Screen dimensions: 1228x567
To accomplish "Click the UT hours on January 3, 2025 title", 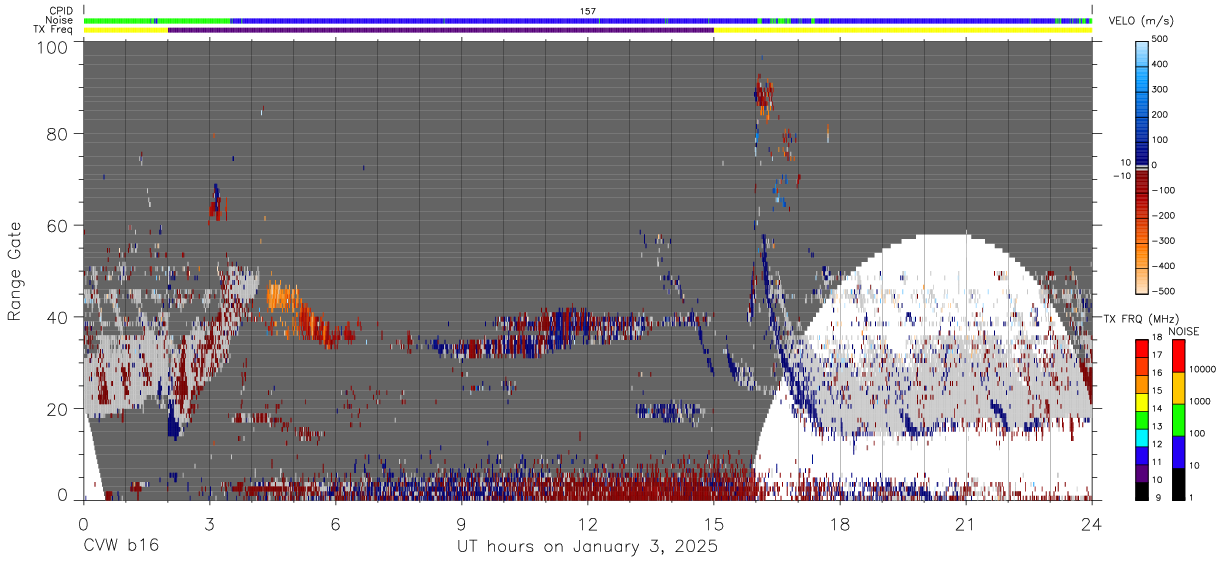I will (x=587, y=547).
